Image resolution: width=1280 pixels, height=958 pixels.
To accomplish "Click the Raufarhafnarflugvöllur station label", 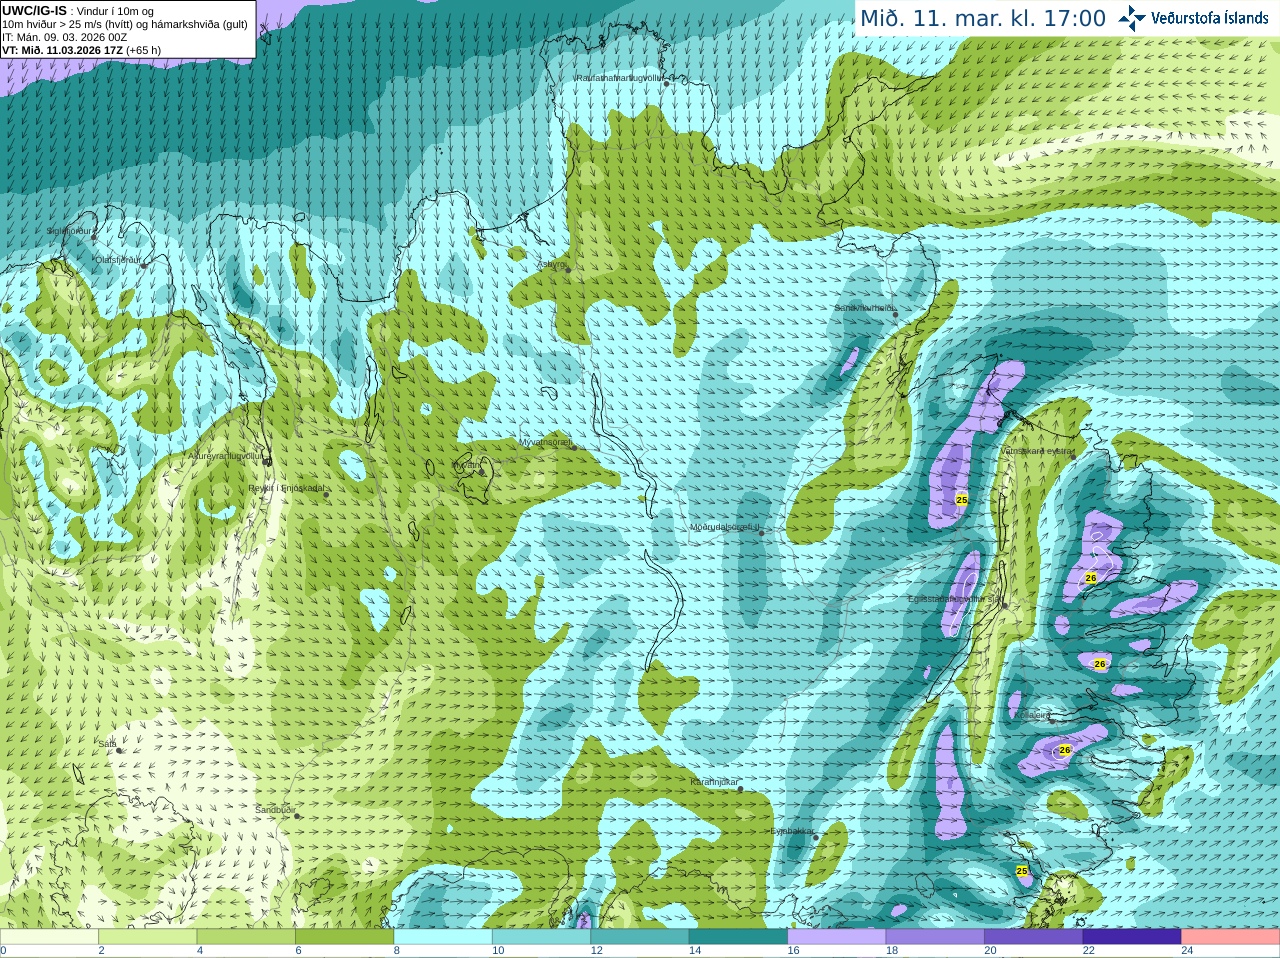I will click(619, 77).
